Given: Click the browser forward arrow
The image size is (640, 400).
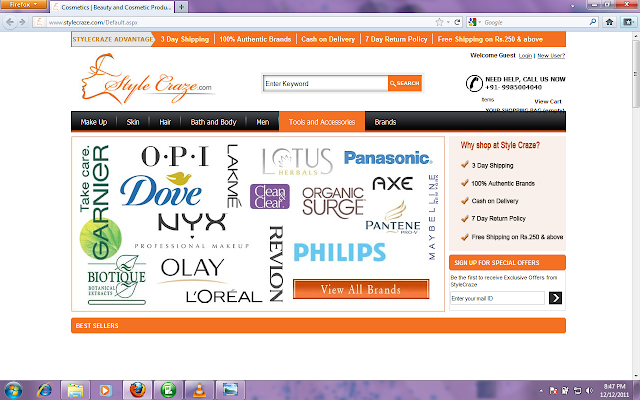Looking at the screenshot, I should pyautogui.click(x=22, y=22).
